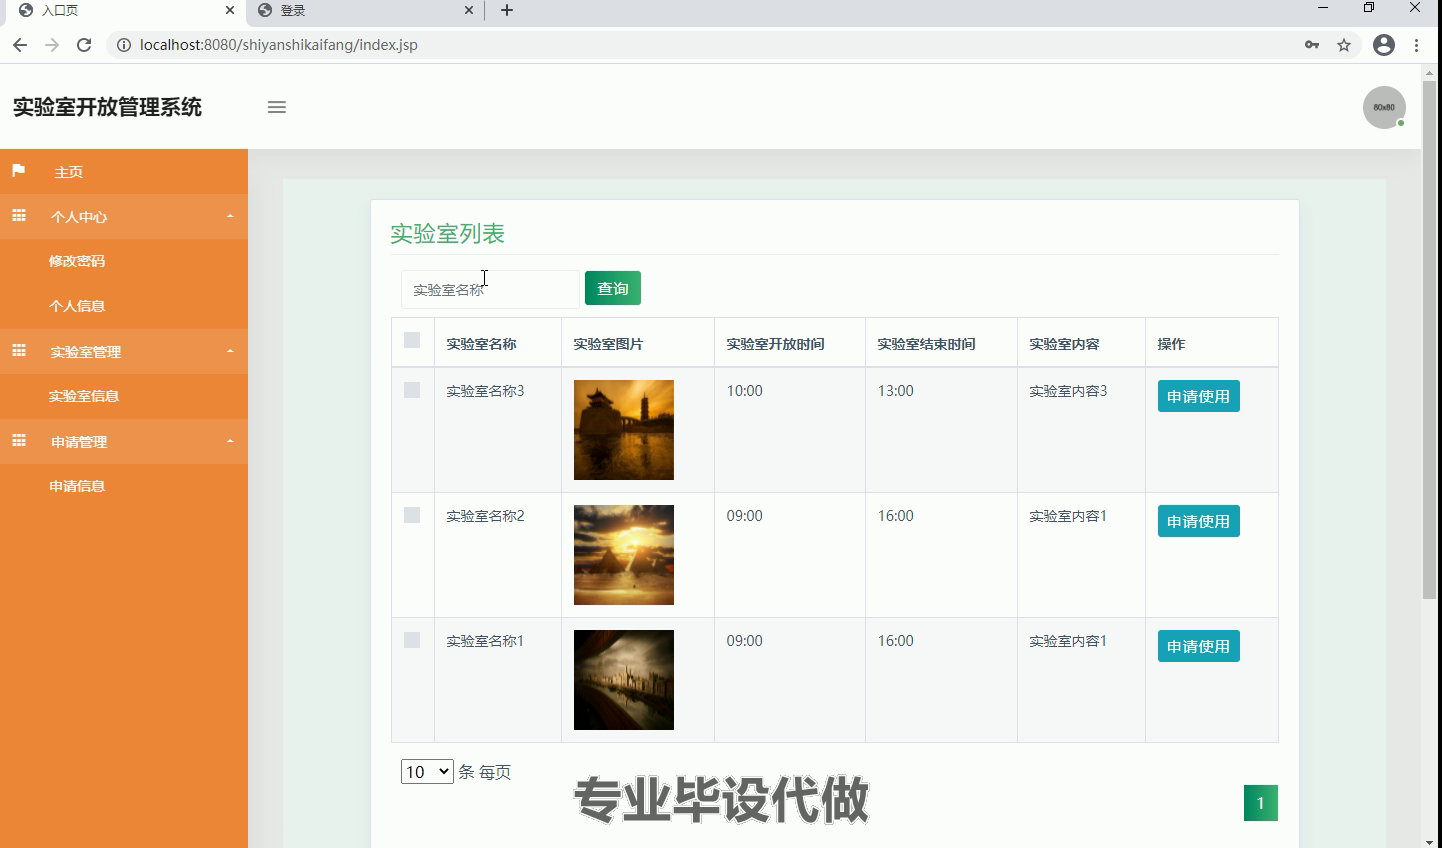
Task: Tick the checkbox for 实验室名称2
Action: pos(412,515)
